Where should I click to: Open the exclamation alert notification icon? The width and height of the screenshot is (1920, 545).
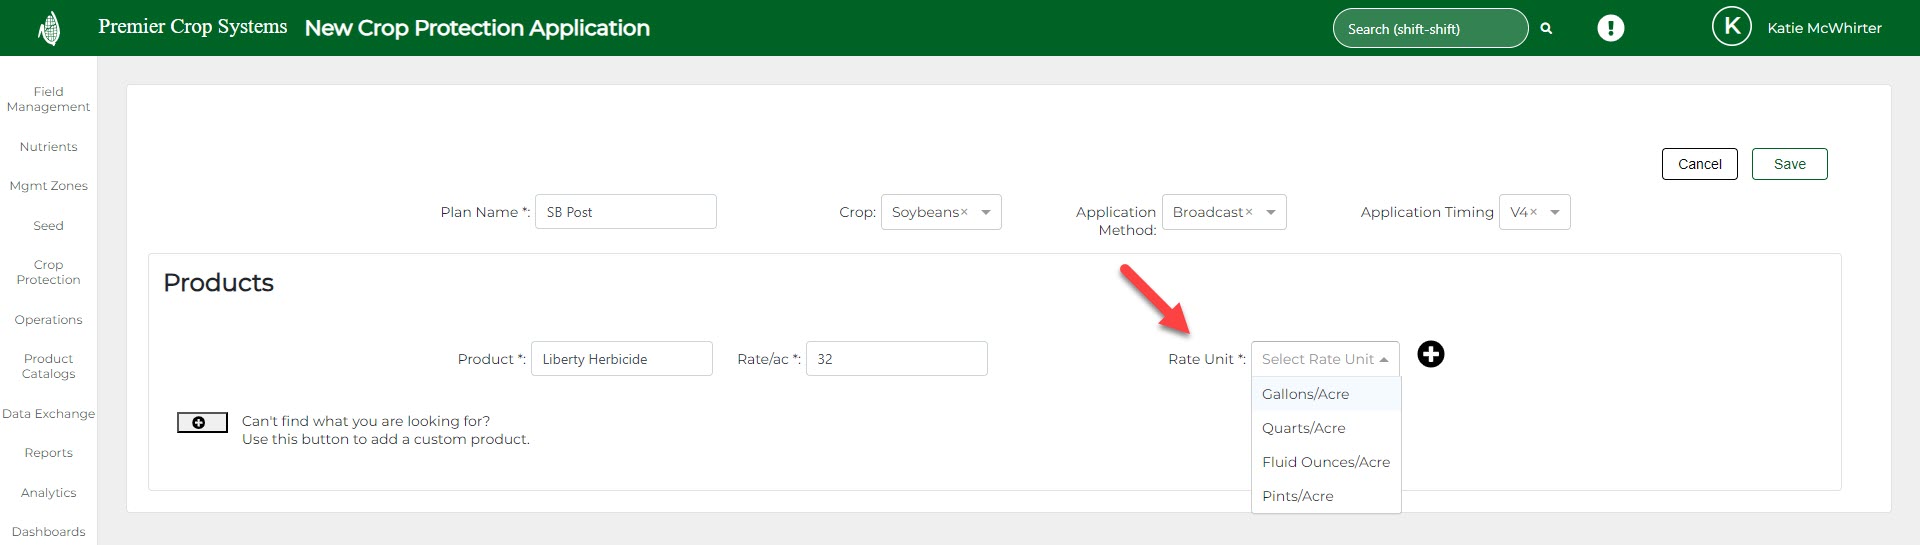click(x=1610, y=28)
